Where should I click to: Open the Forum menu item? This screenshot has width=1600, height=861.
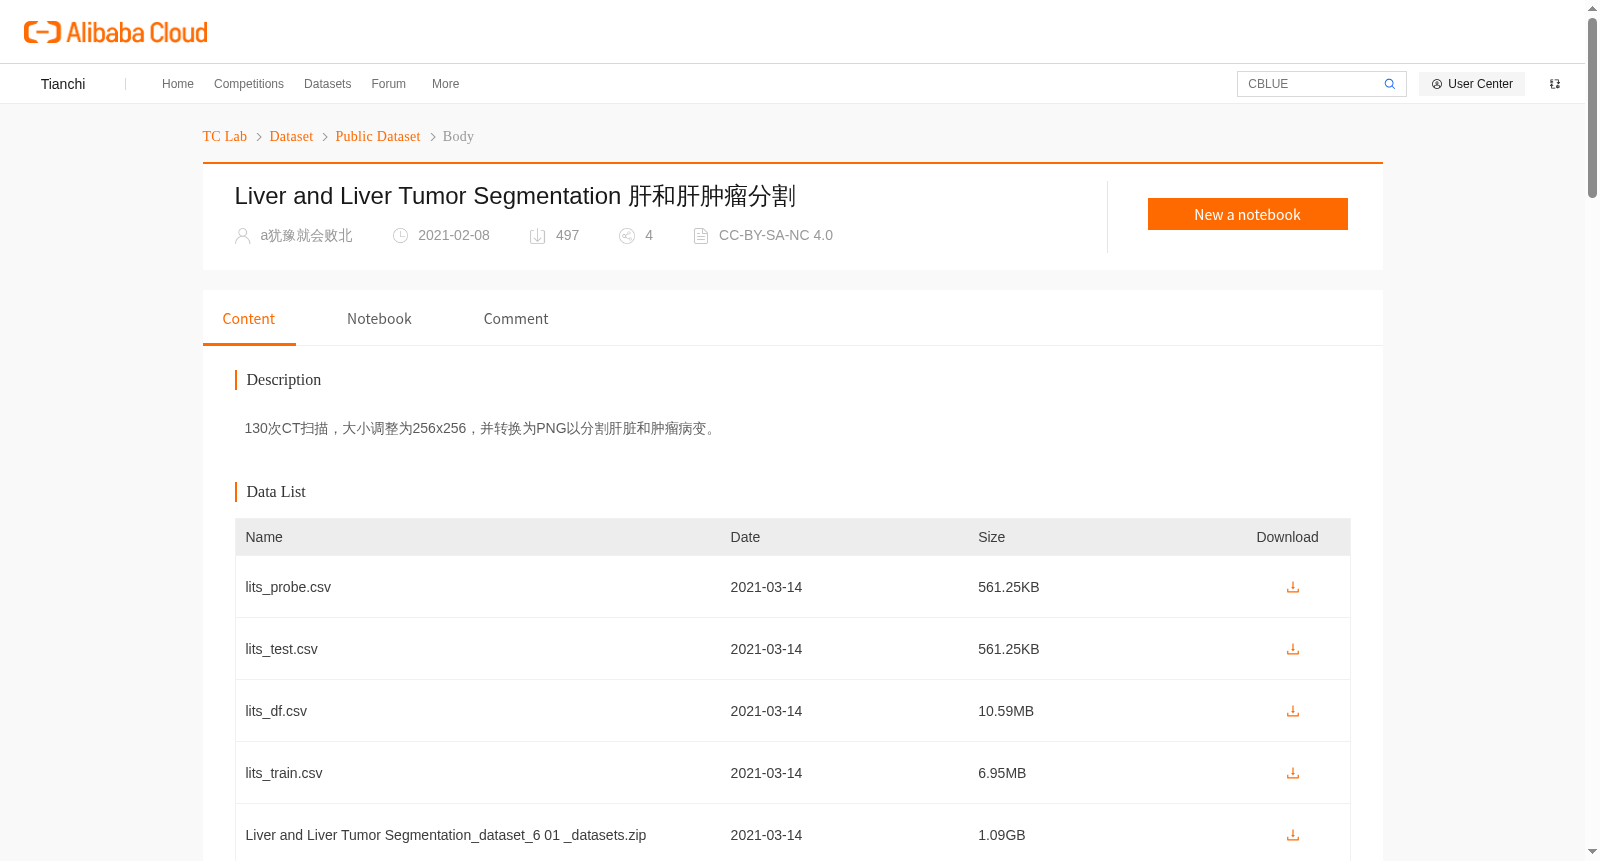click(x=389, y=84)
